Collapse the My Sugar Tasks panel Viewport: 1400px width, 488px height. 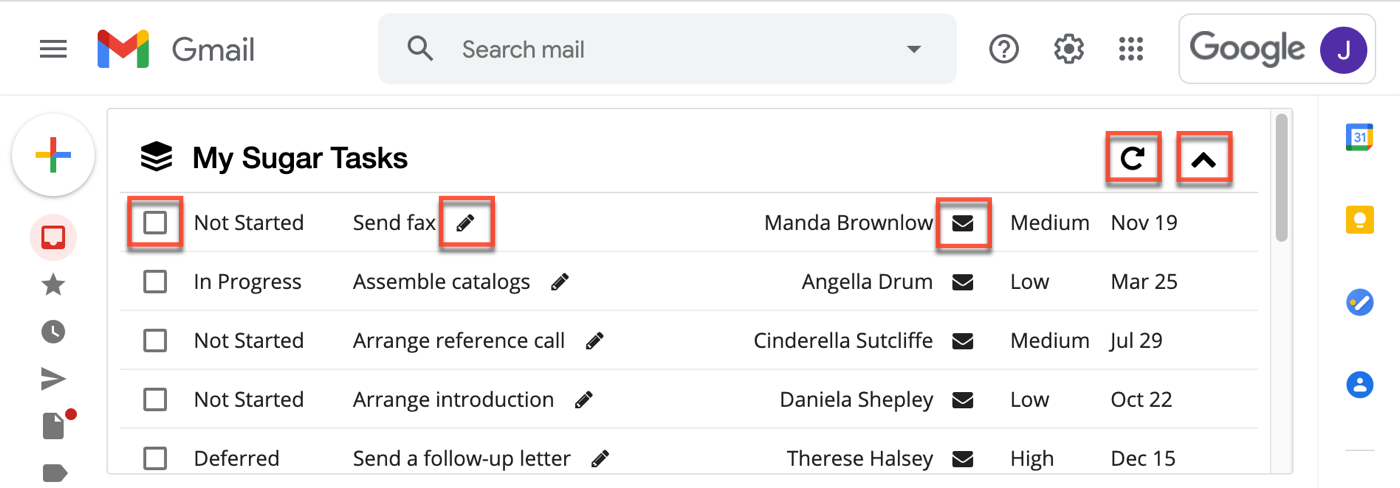pos(1203,158)
